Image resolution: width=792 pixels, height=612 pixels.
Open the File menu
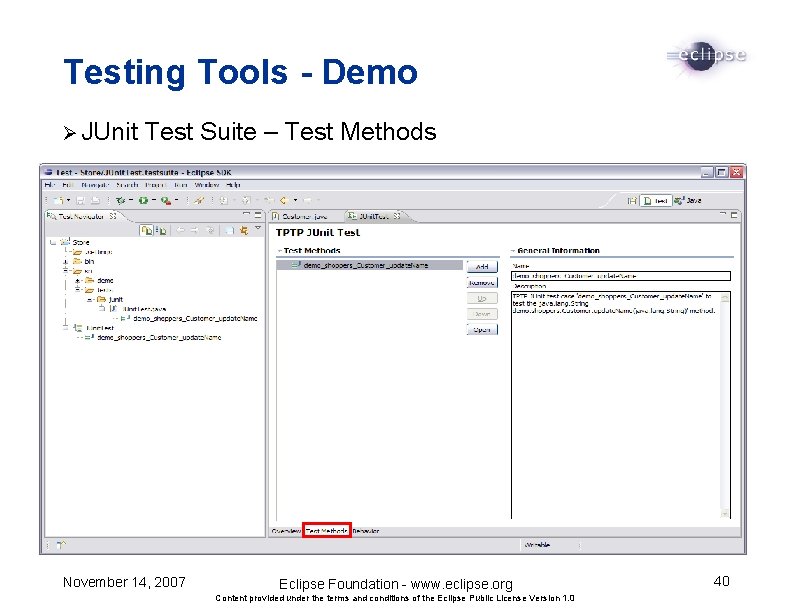(50, 185)
